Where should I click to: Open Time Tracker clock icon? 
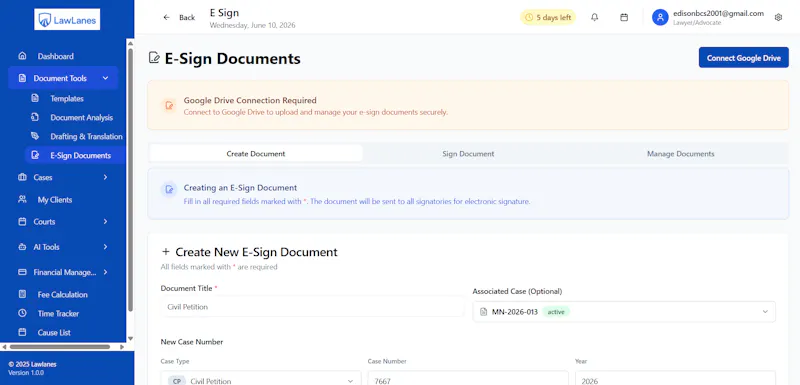22,313
